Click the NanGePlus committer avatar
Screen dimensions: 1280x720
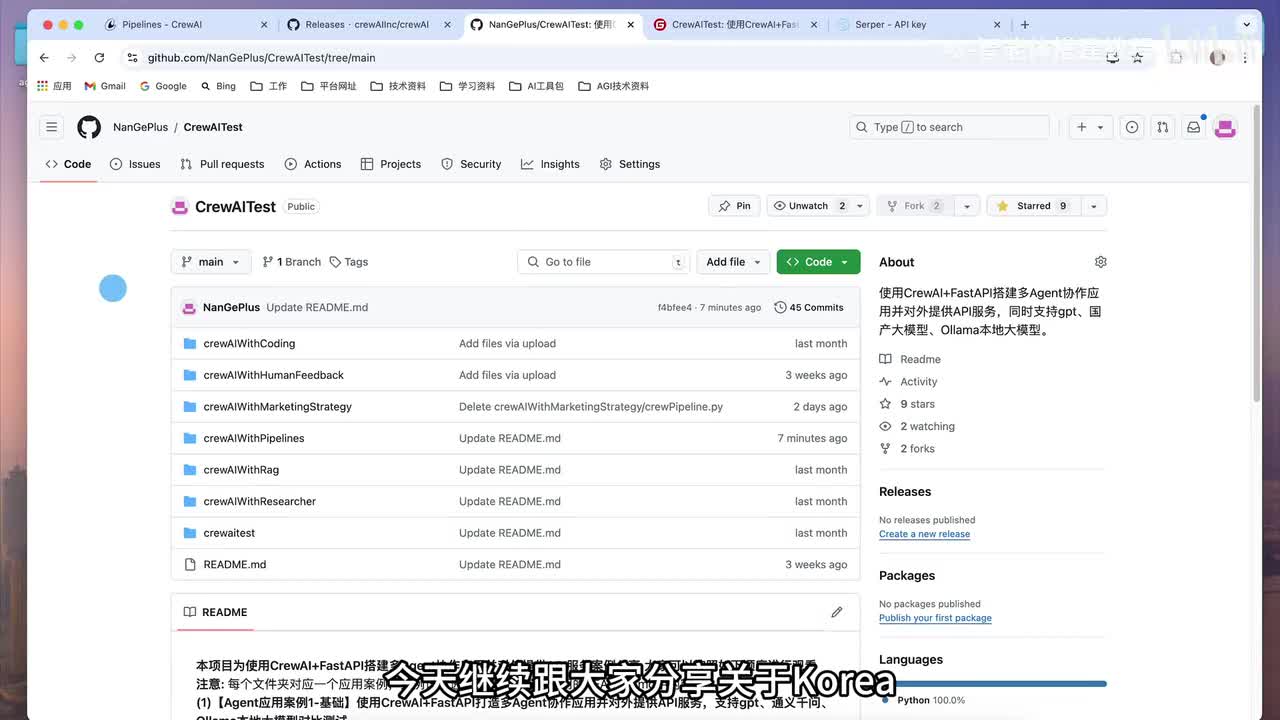click(189, 308)
